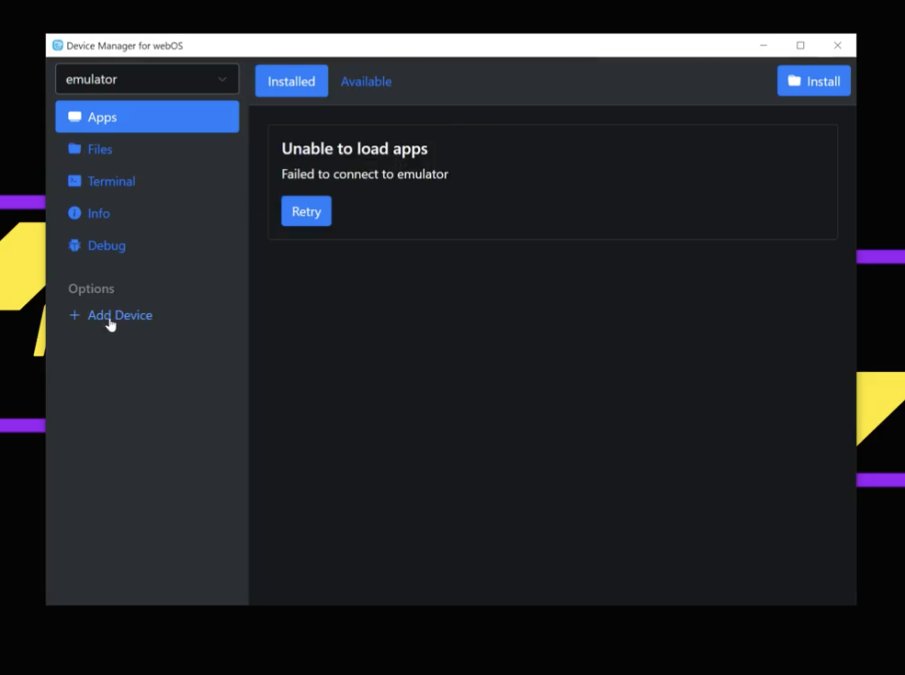Click the 'Unable to load apps' heading
Screen dimensions: 905x675
[354, 149]
